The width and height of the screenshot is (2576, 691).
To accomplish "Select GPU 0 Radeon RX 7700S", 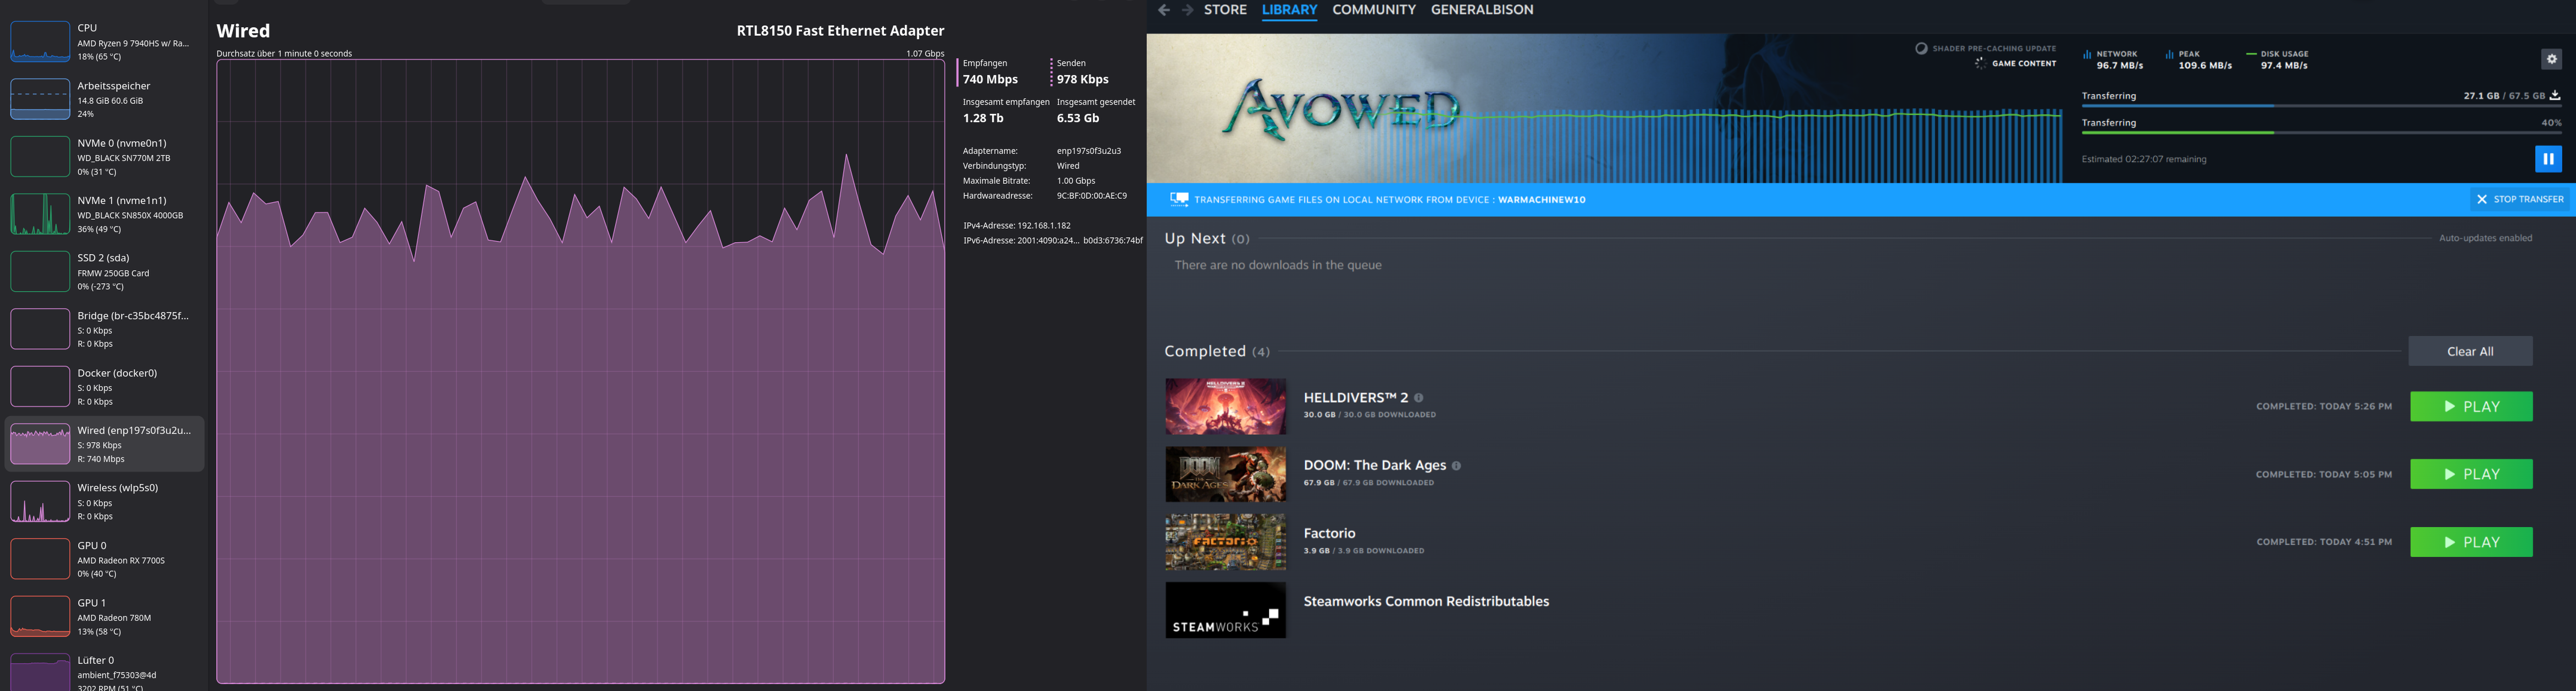I will coord(105,559).
